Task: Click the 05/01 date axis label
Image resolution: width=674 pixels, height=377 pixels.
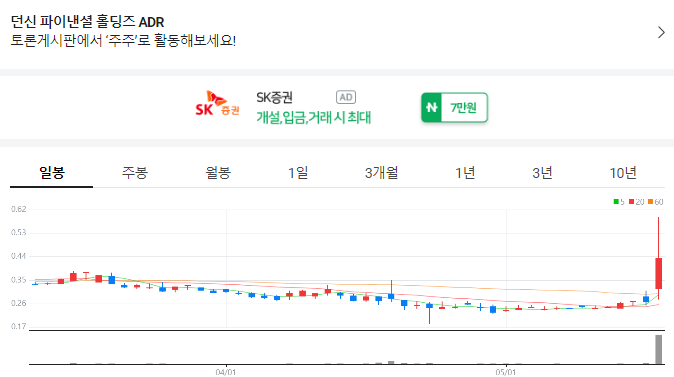Action: (506, 372)
